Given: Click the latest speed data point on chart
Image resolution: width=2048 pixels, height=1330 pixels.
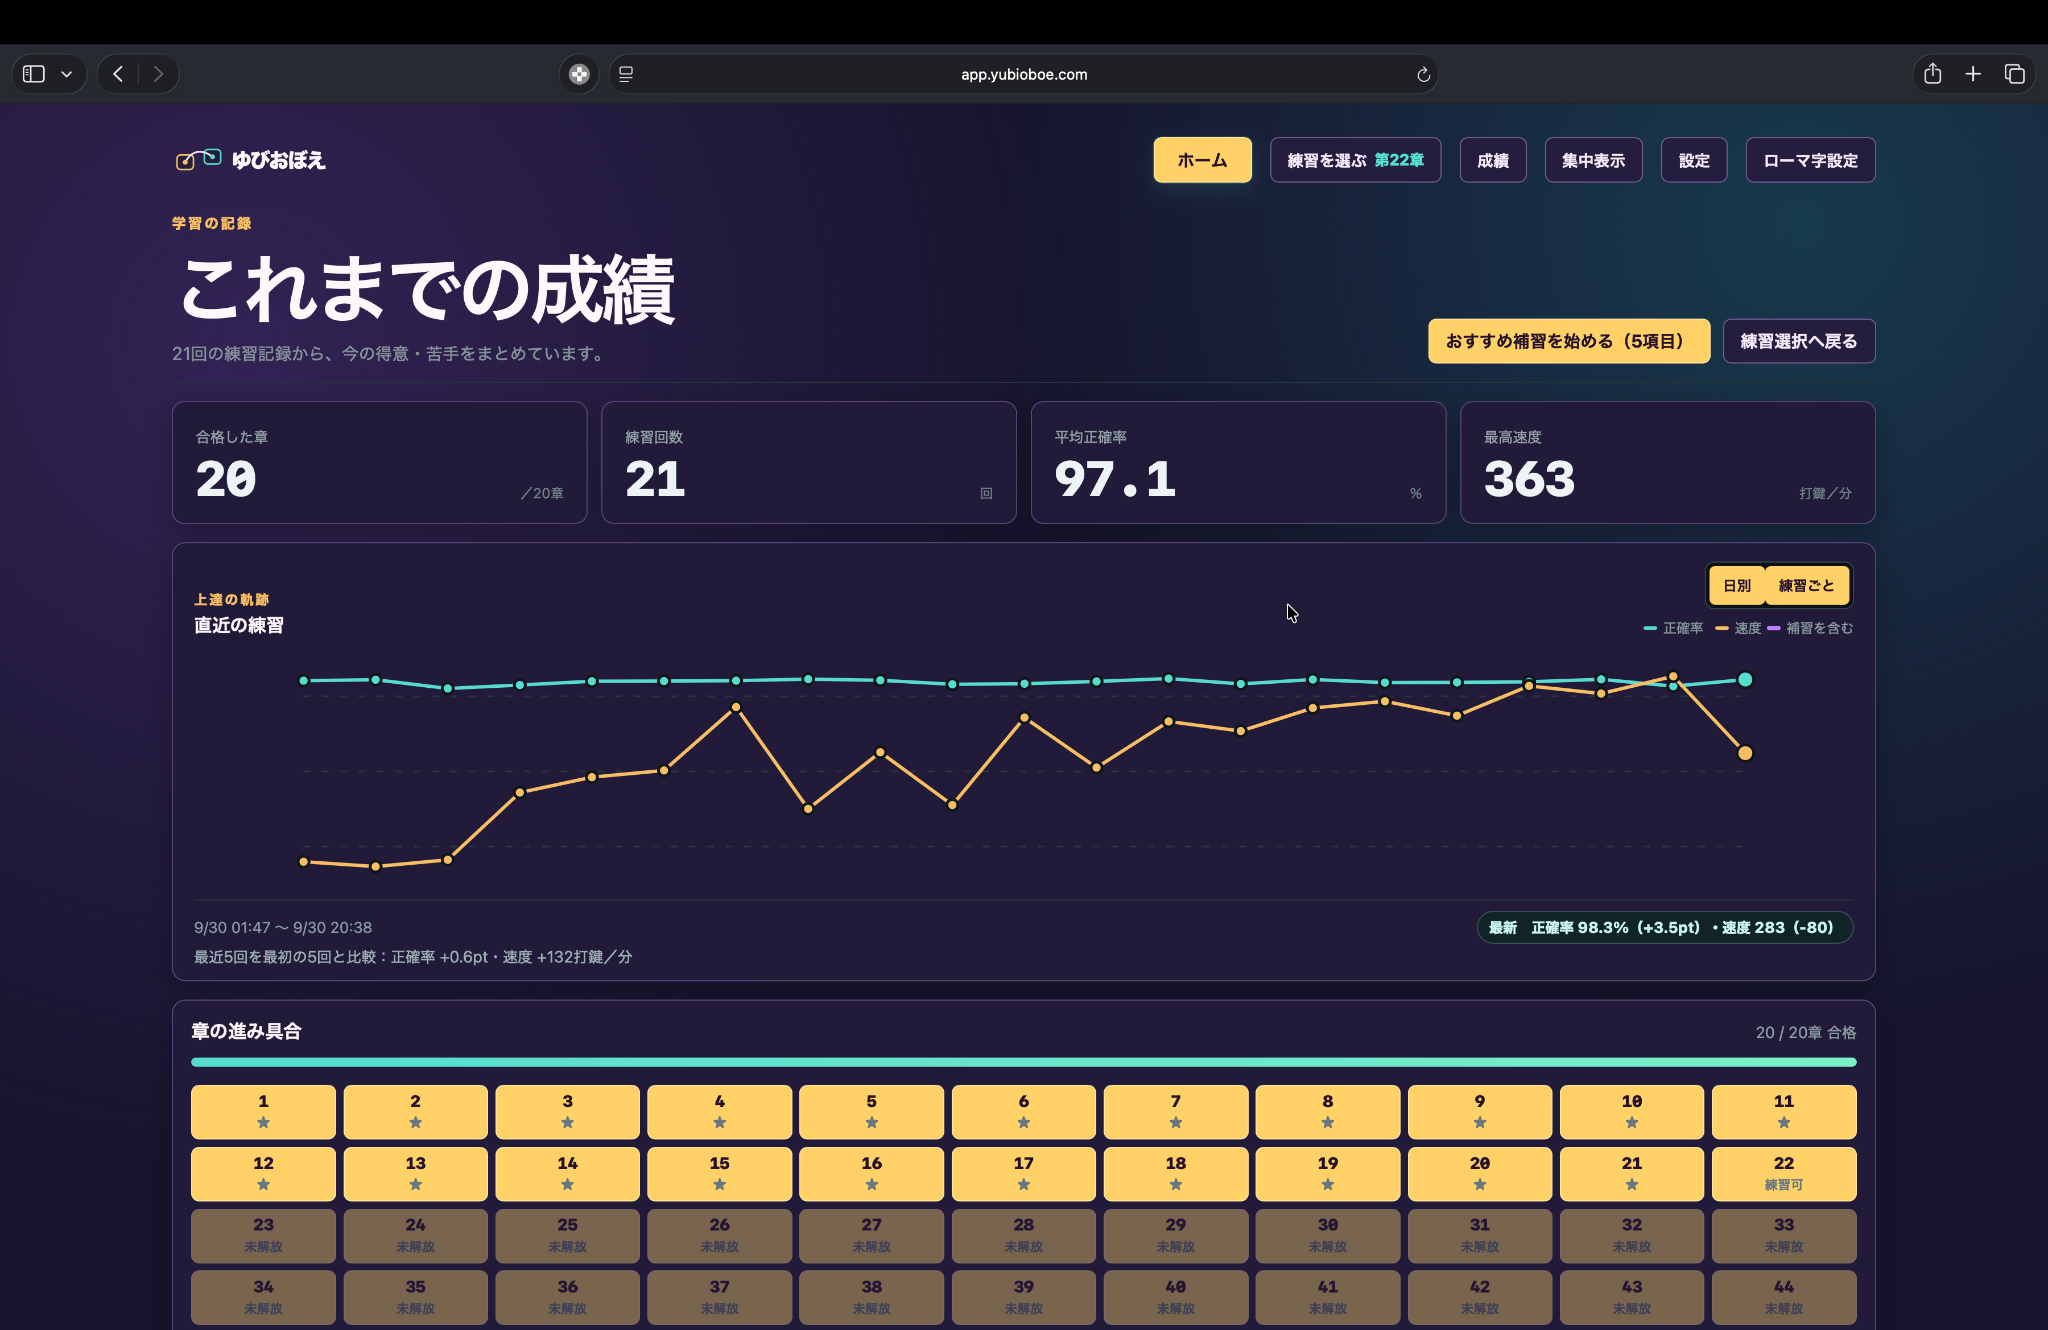Looking at the screenshot, I should 1745,753.
